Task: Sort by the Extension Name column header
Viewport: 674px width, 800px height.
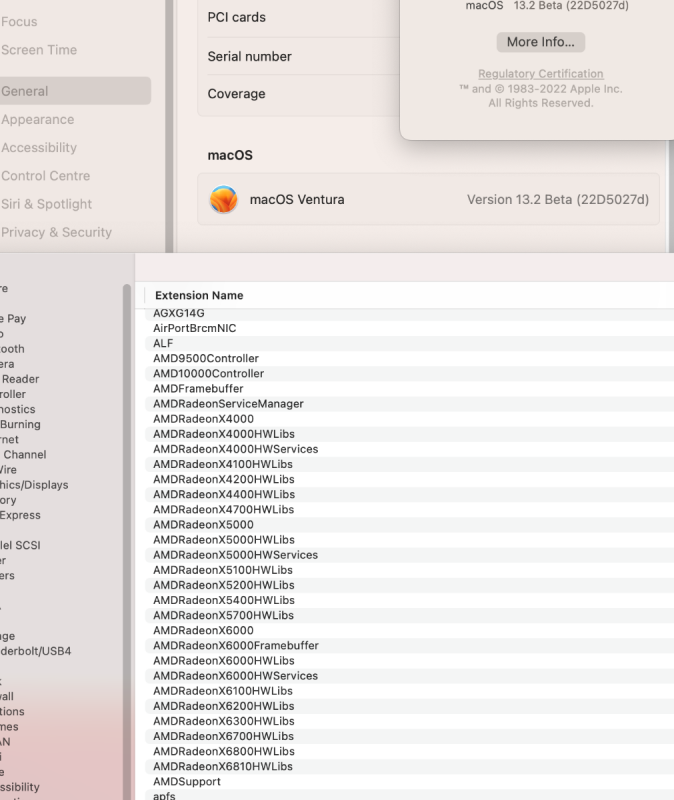Action: coord(199,295)
